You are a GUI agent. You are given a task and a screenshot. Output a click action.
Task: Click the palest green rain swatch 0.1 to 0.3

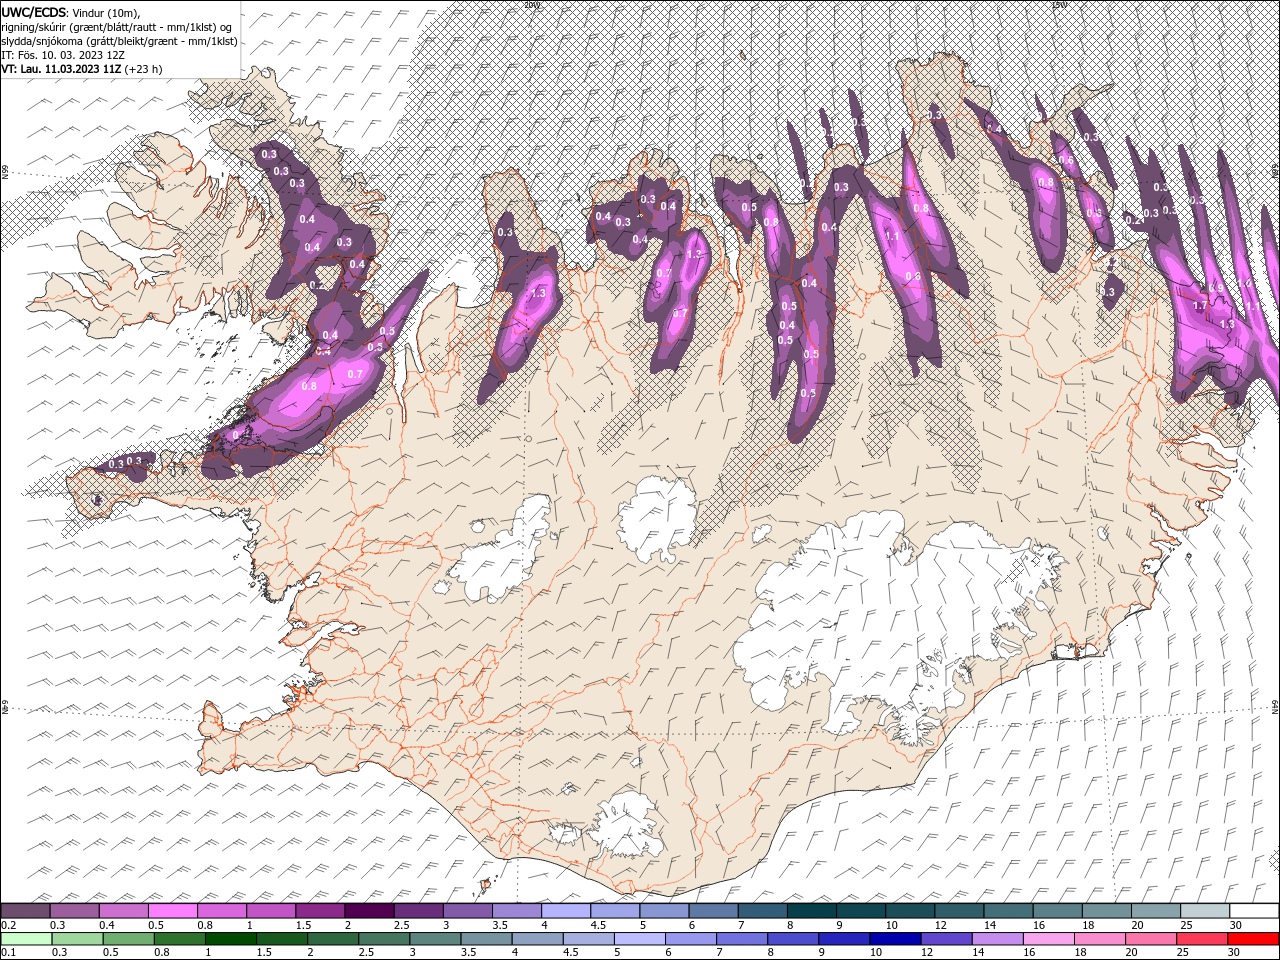(x=26, y=938)
